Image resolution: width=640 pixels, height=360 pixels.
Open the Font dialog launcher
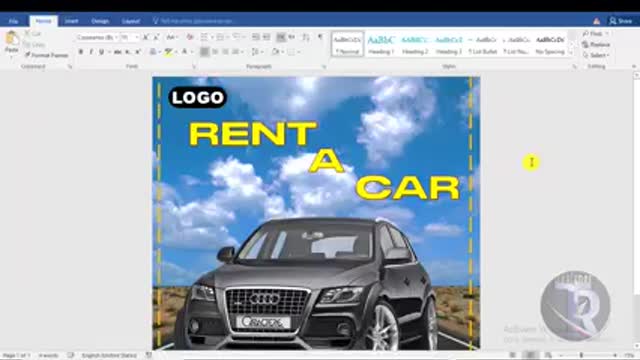[x=194, y=67]
